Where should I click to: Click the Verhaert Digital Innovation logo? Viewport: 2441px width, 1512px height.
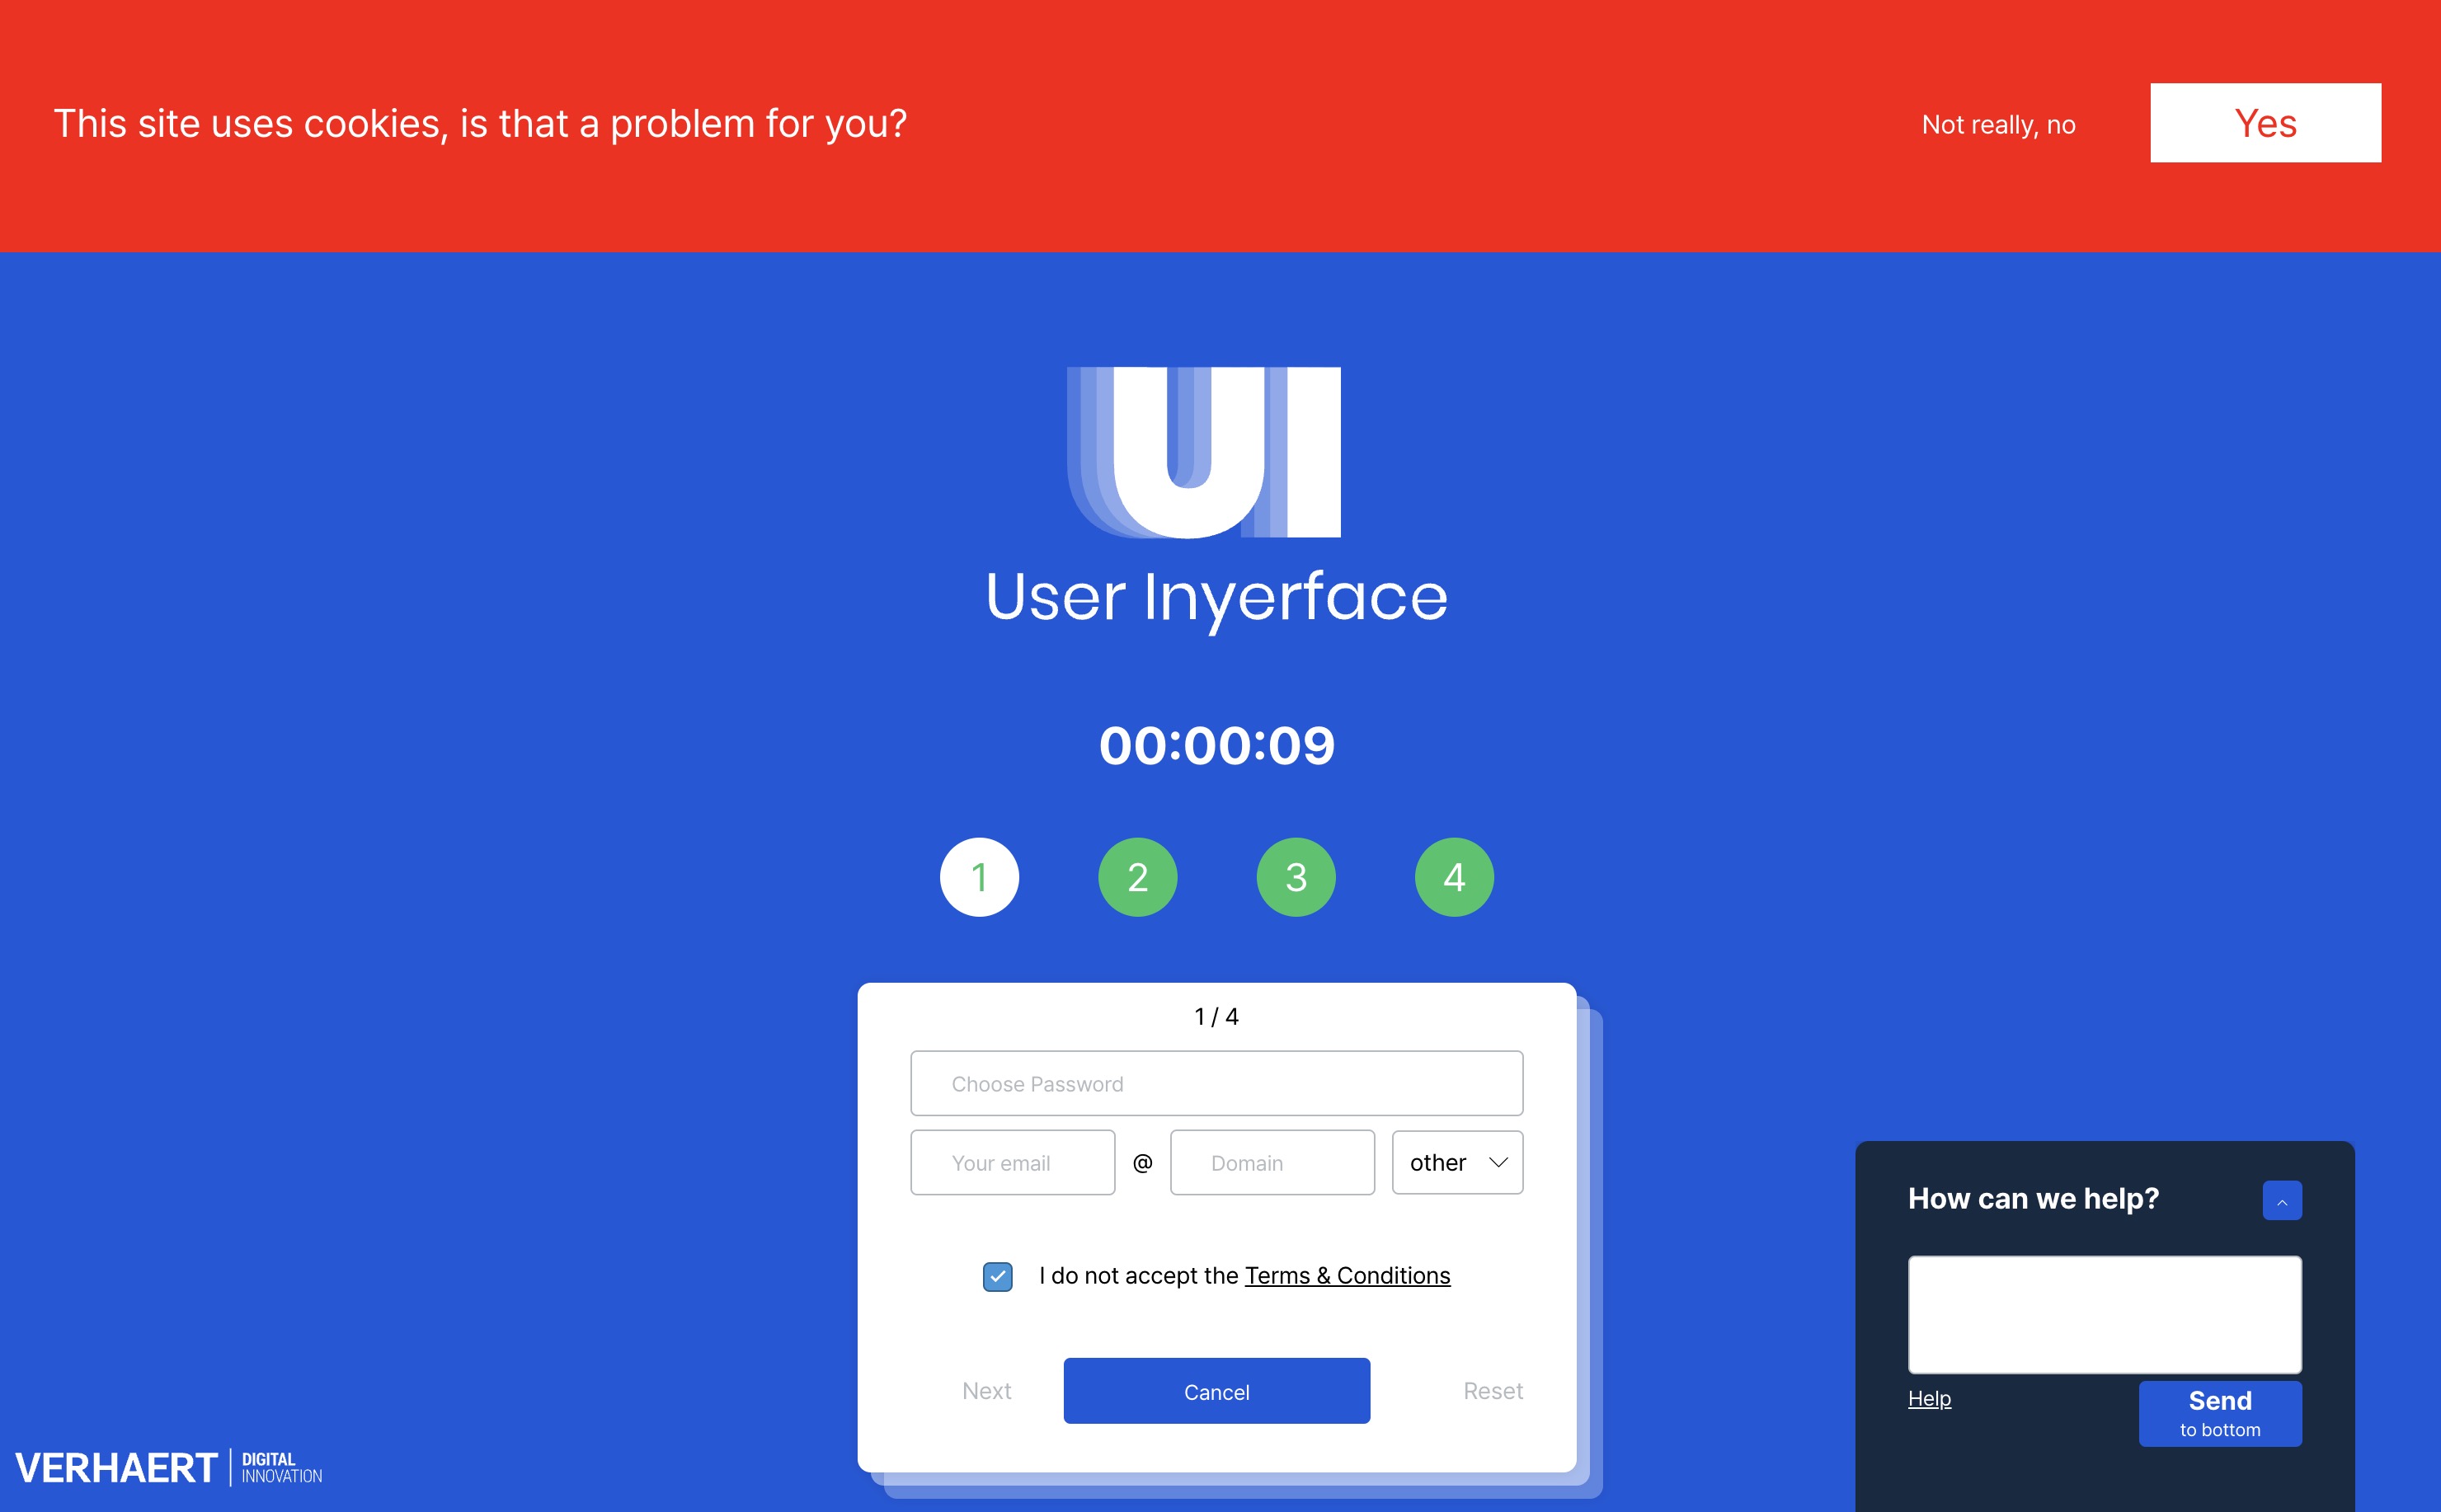pyautogui.click(x=169, y=1467)
